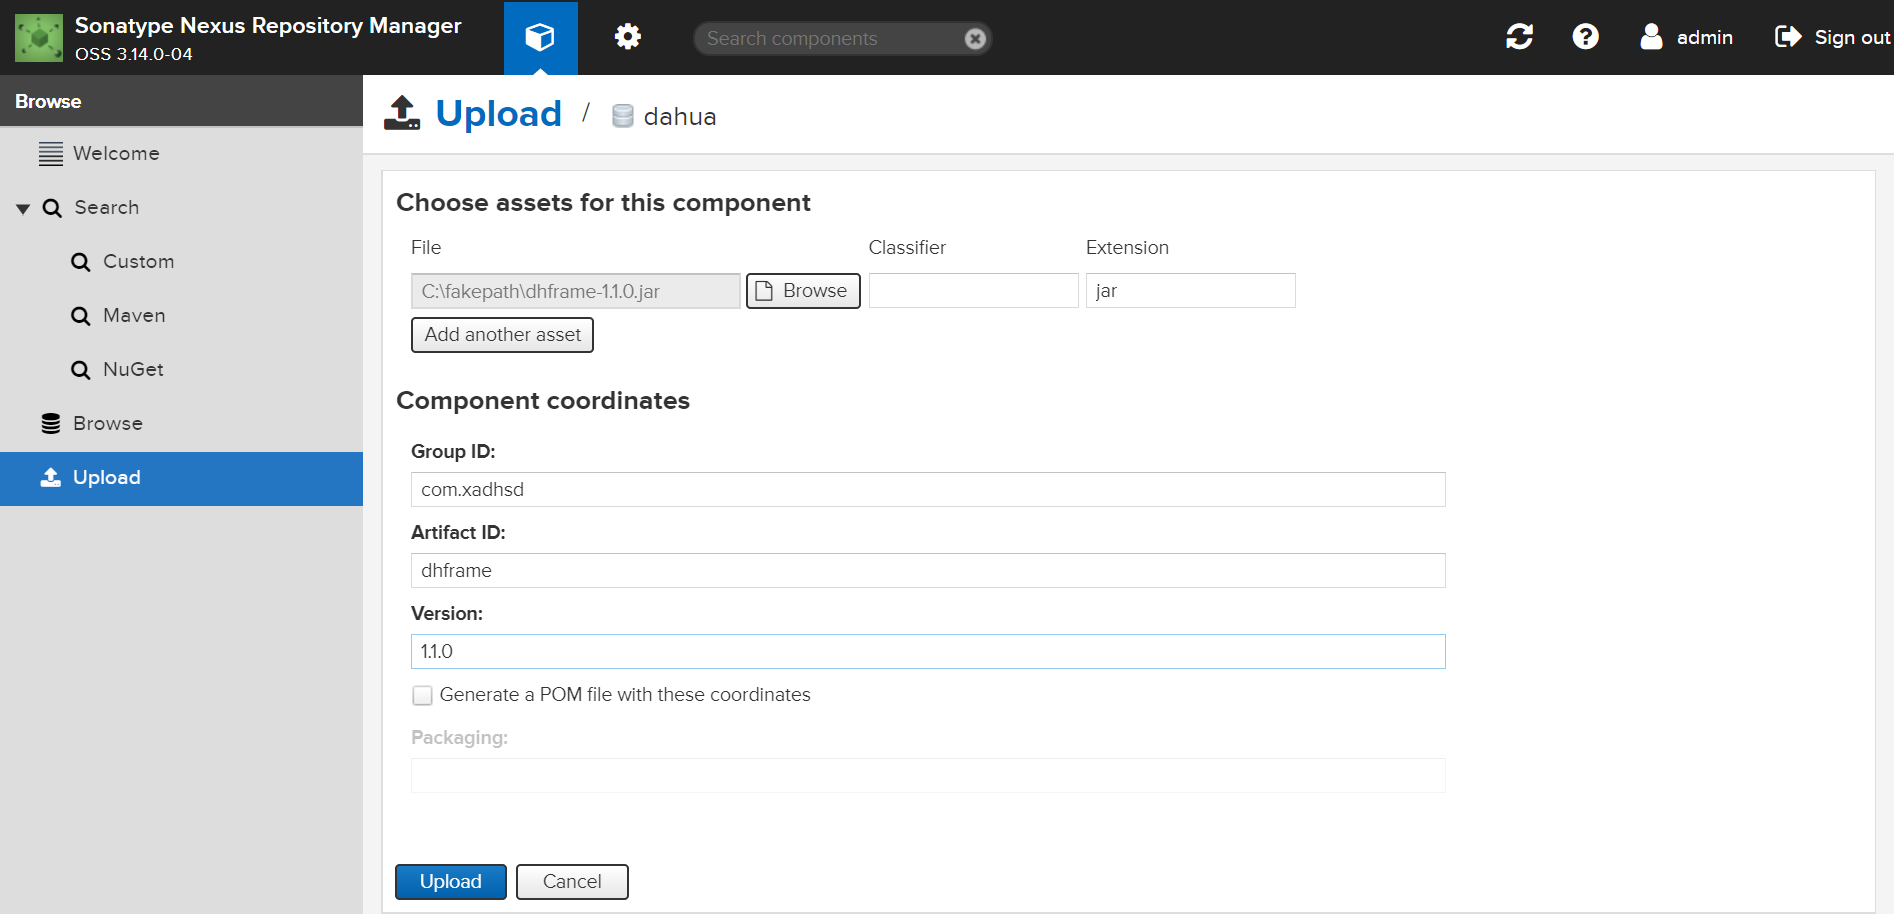Click the Browse sidebar header

181,101
